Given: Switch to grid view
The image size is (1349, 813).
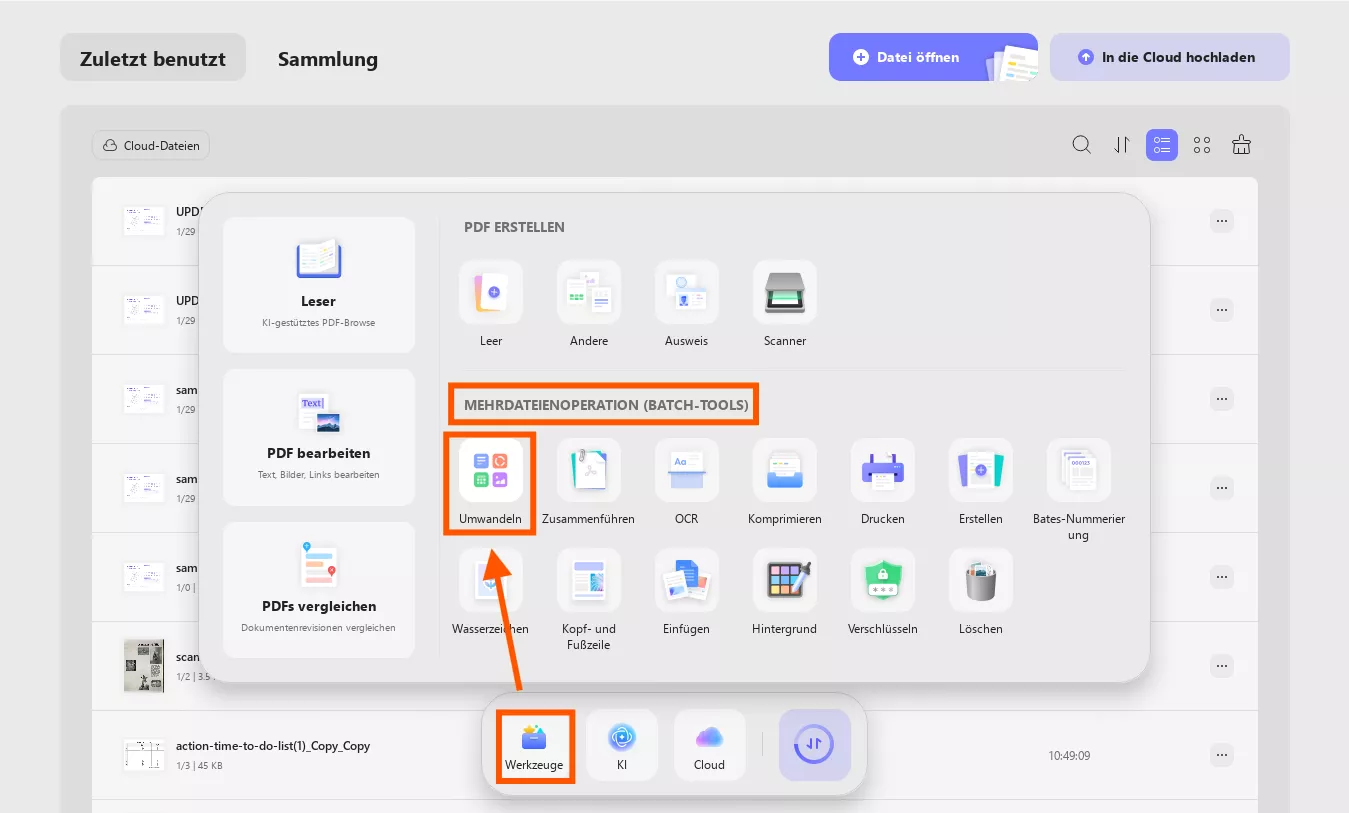Looking at the screenshot, I should pyautogui.click(x=1202, y=145).
